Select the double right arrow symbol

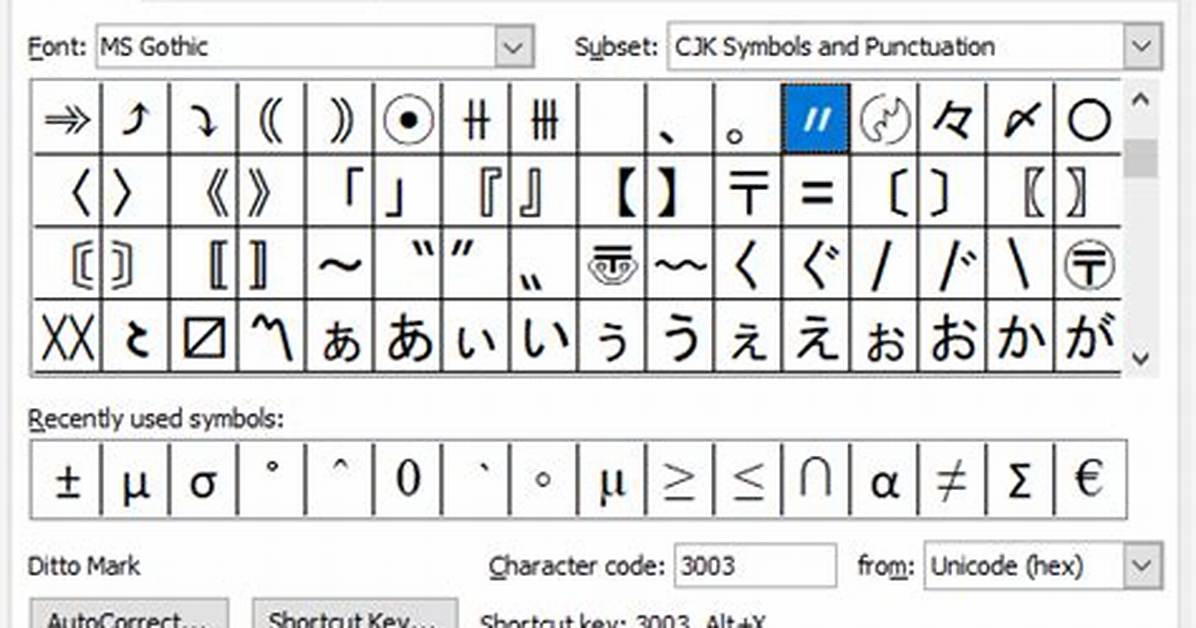click(x=67, y=120)
